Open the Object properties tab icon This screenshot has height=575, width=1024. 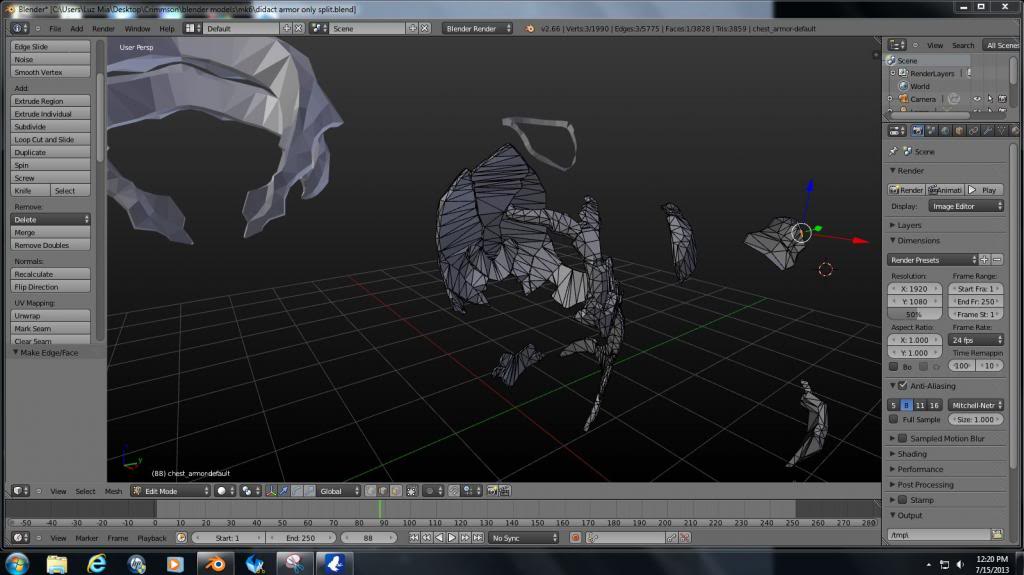[x=959, y=130]
